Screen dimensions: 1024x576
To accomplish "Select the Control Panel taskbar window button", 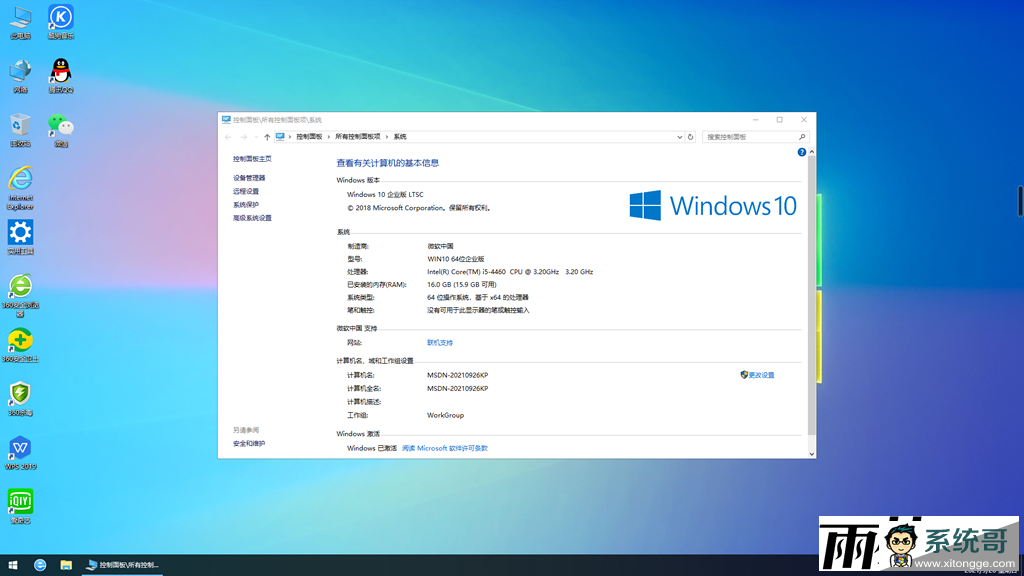I will tap(122, 565).
